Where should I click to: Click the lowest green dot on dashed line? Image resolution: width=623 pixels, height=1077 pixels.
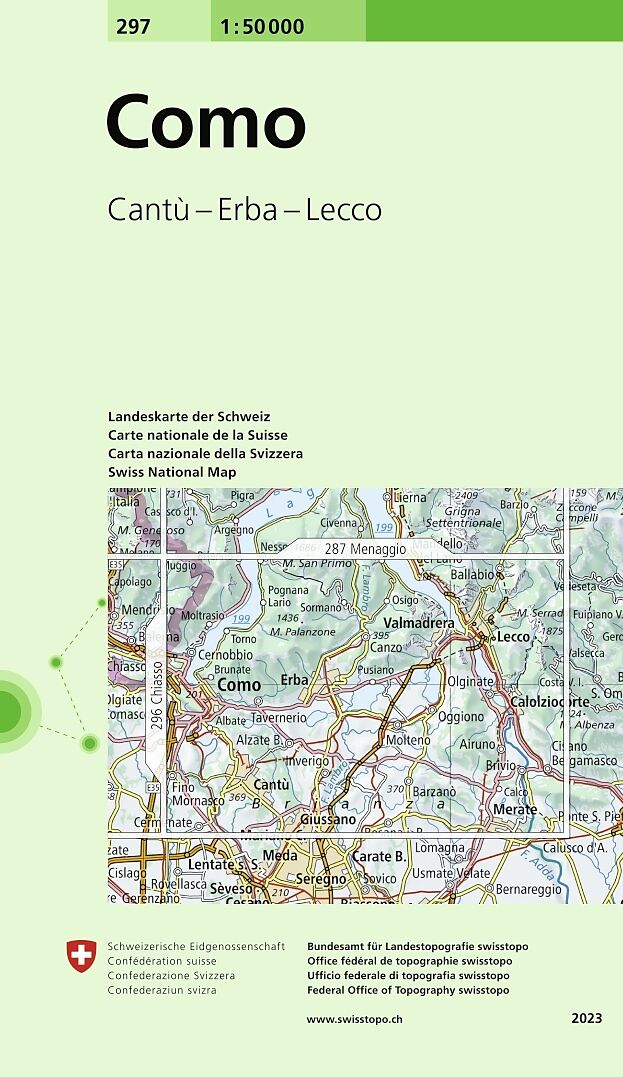(89, 742)
